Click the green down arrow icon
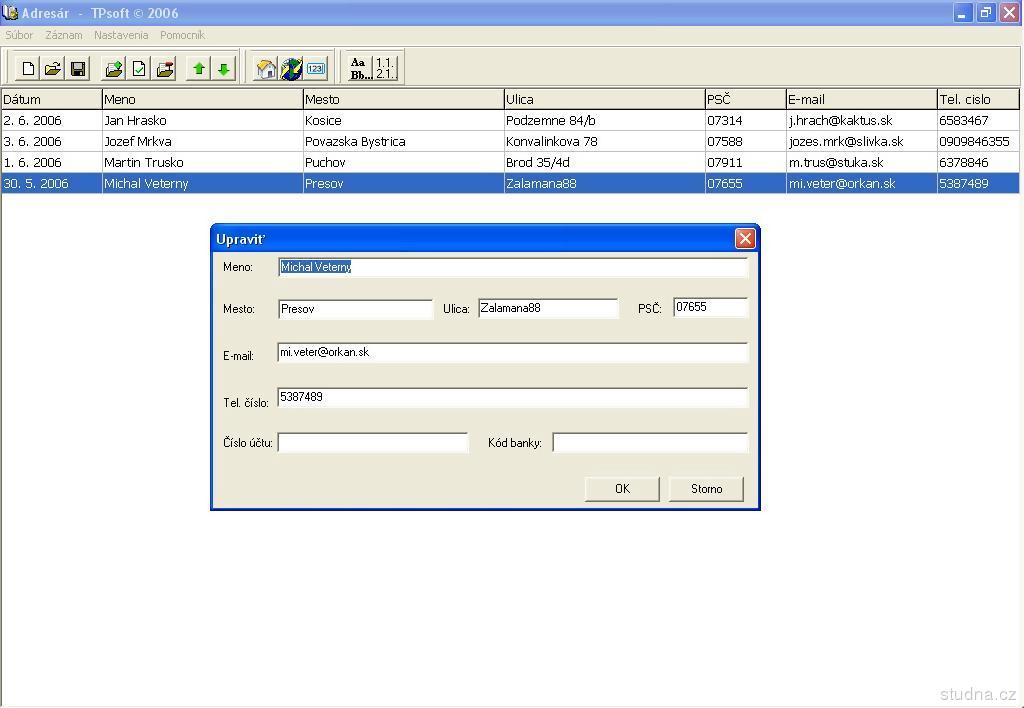The height and width of the screenshot is (708, 1024). pos(224,69)
